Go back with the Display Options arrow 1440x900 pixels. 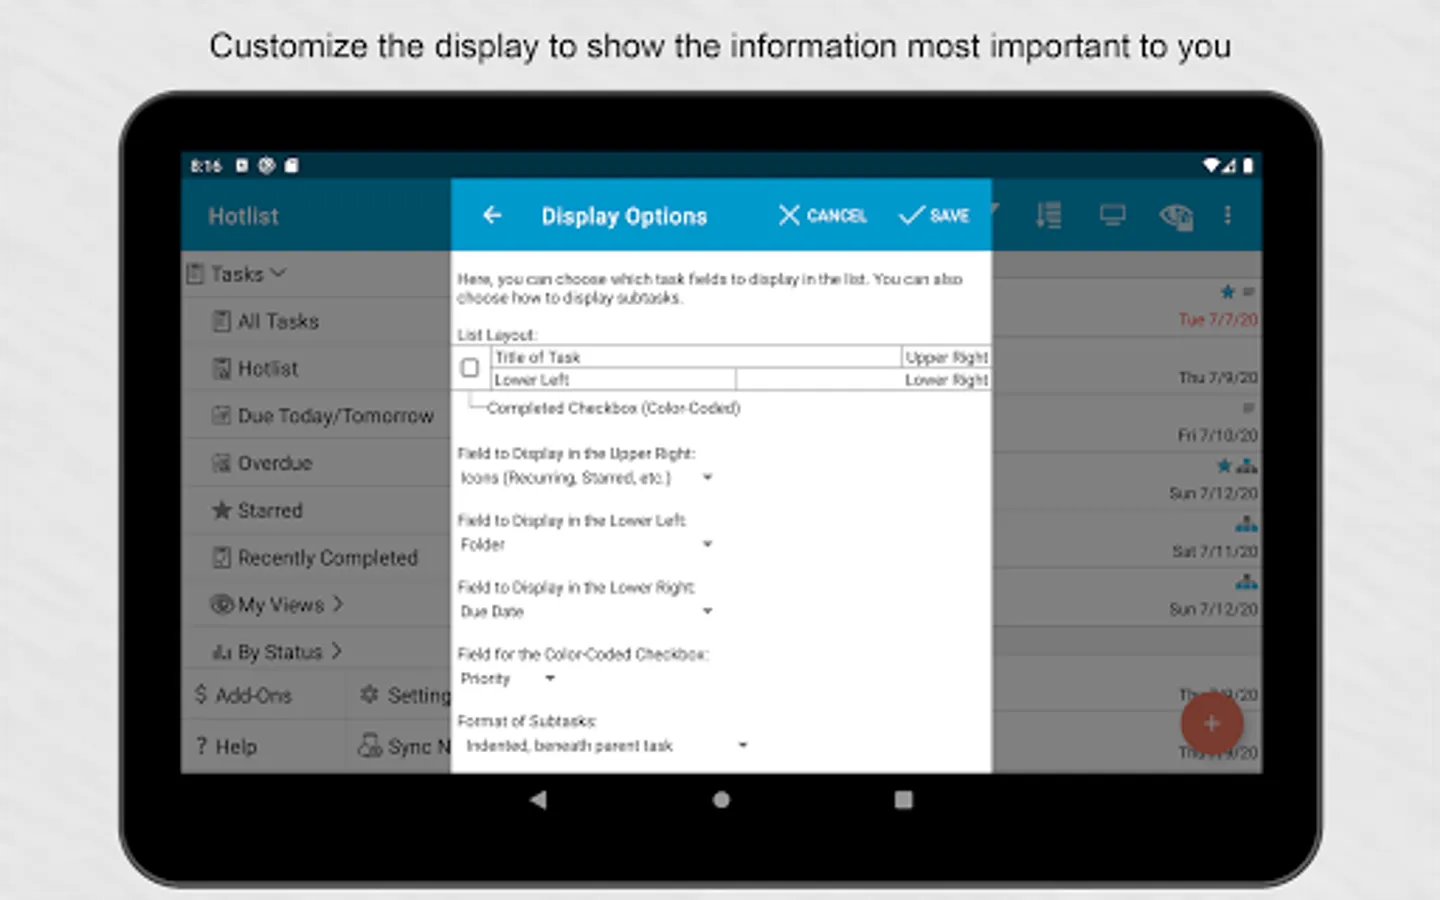492,215
